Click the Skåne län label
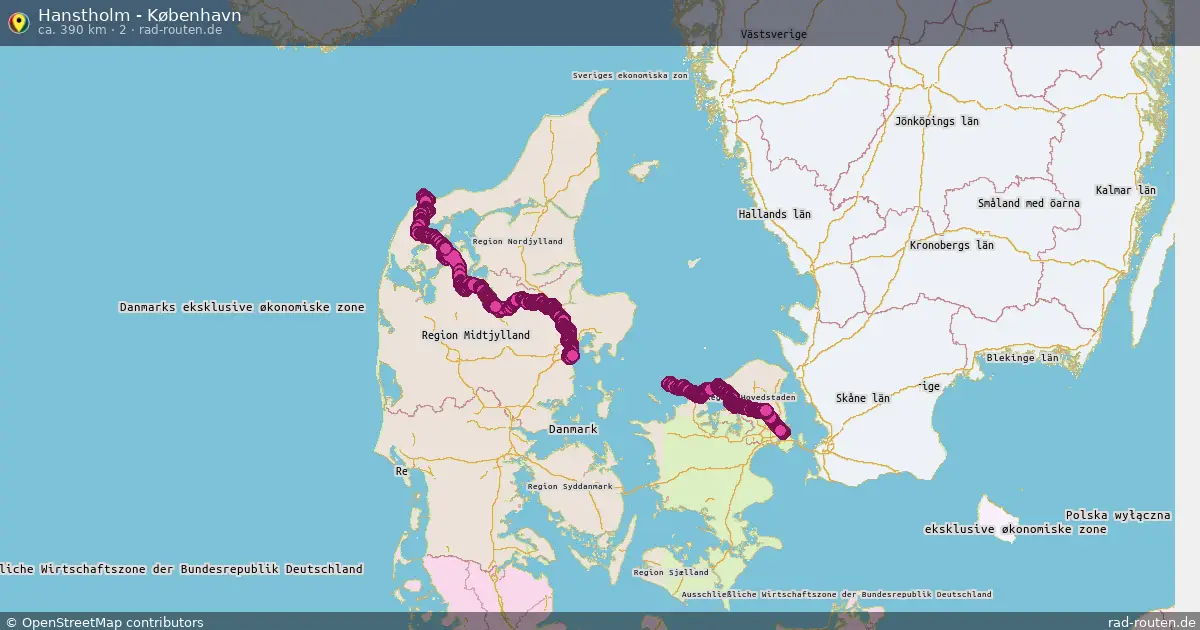The height and width of the screenshot is (630, 1200). tap(862, 398)
